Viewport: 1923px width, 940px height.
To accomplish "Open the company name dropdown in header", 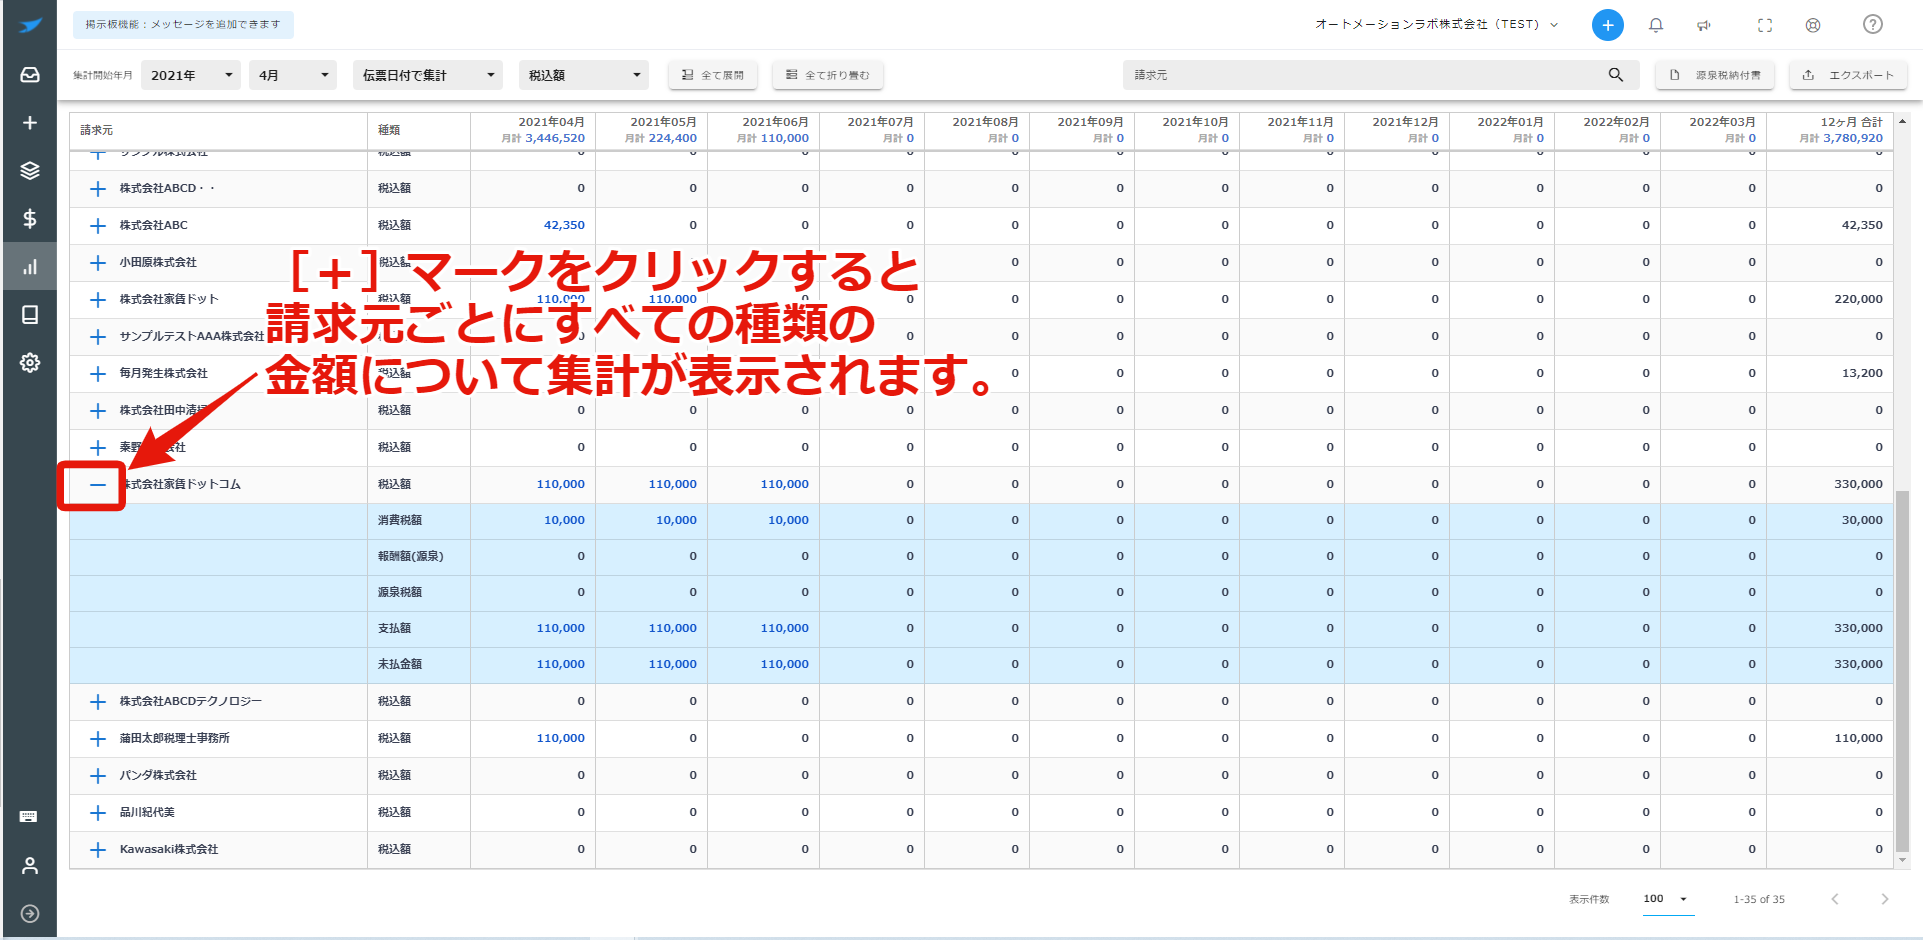I will pos(1436,25).
